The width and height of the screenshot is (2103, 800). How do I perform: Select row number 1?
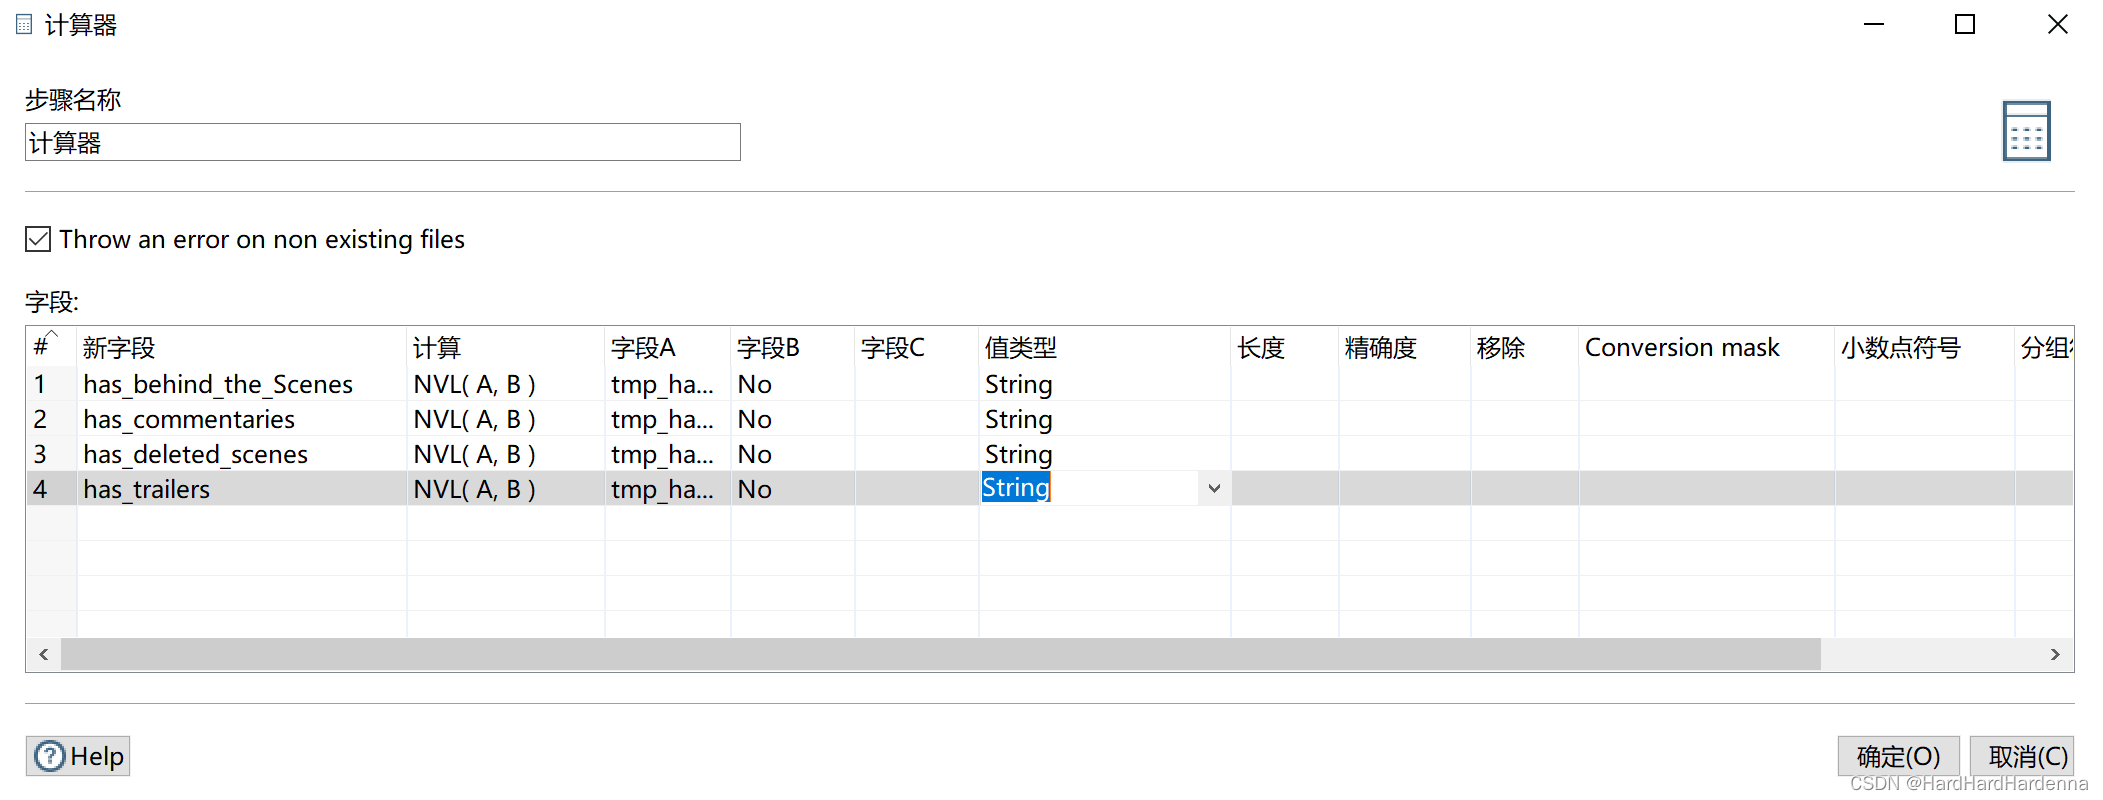tap(51, 384)
